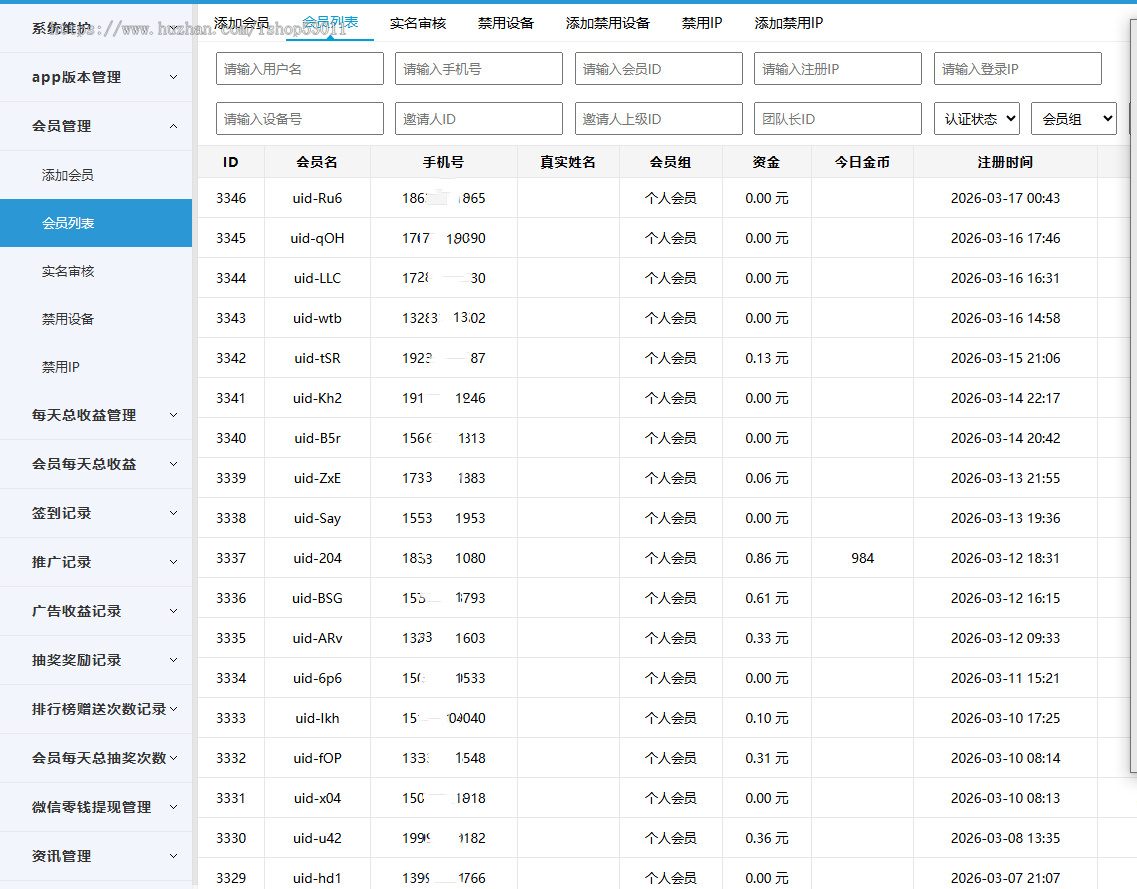Image resolution: width=1137 pixels, height=889 pixels.
Task: Open 禁用设备 in the sidebar
Action: (67, 319)
